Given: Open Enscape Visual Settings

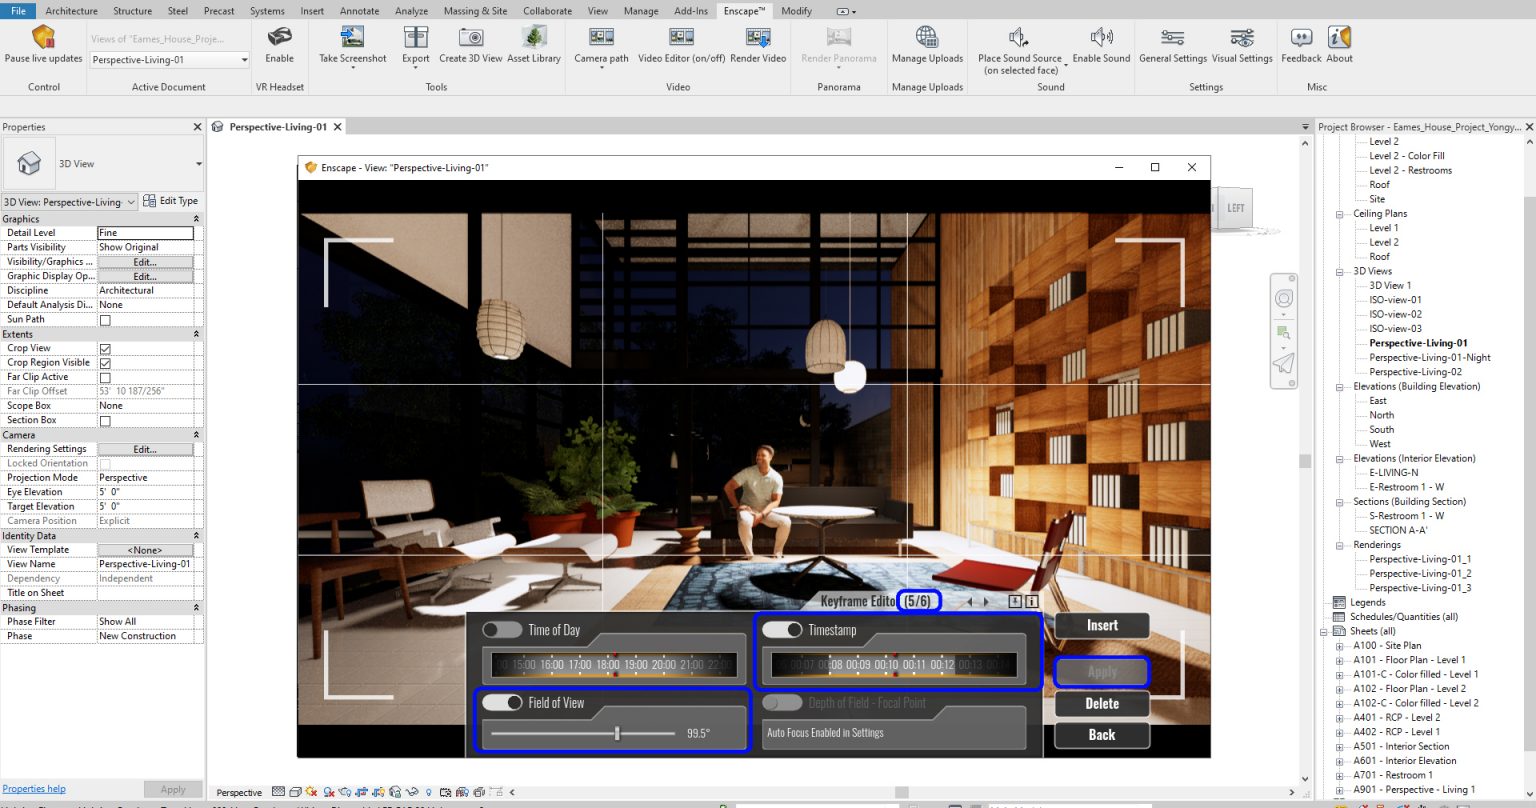Looking at the screenshot, I should tap(1242, 45).
